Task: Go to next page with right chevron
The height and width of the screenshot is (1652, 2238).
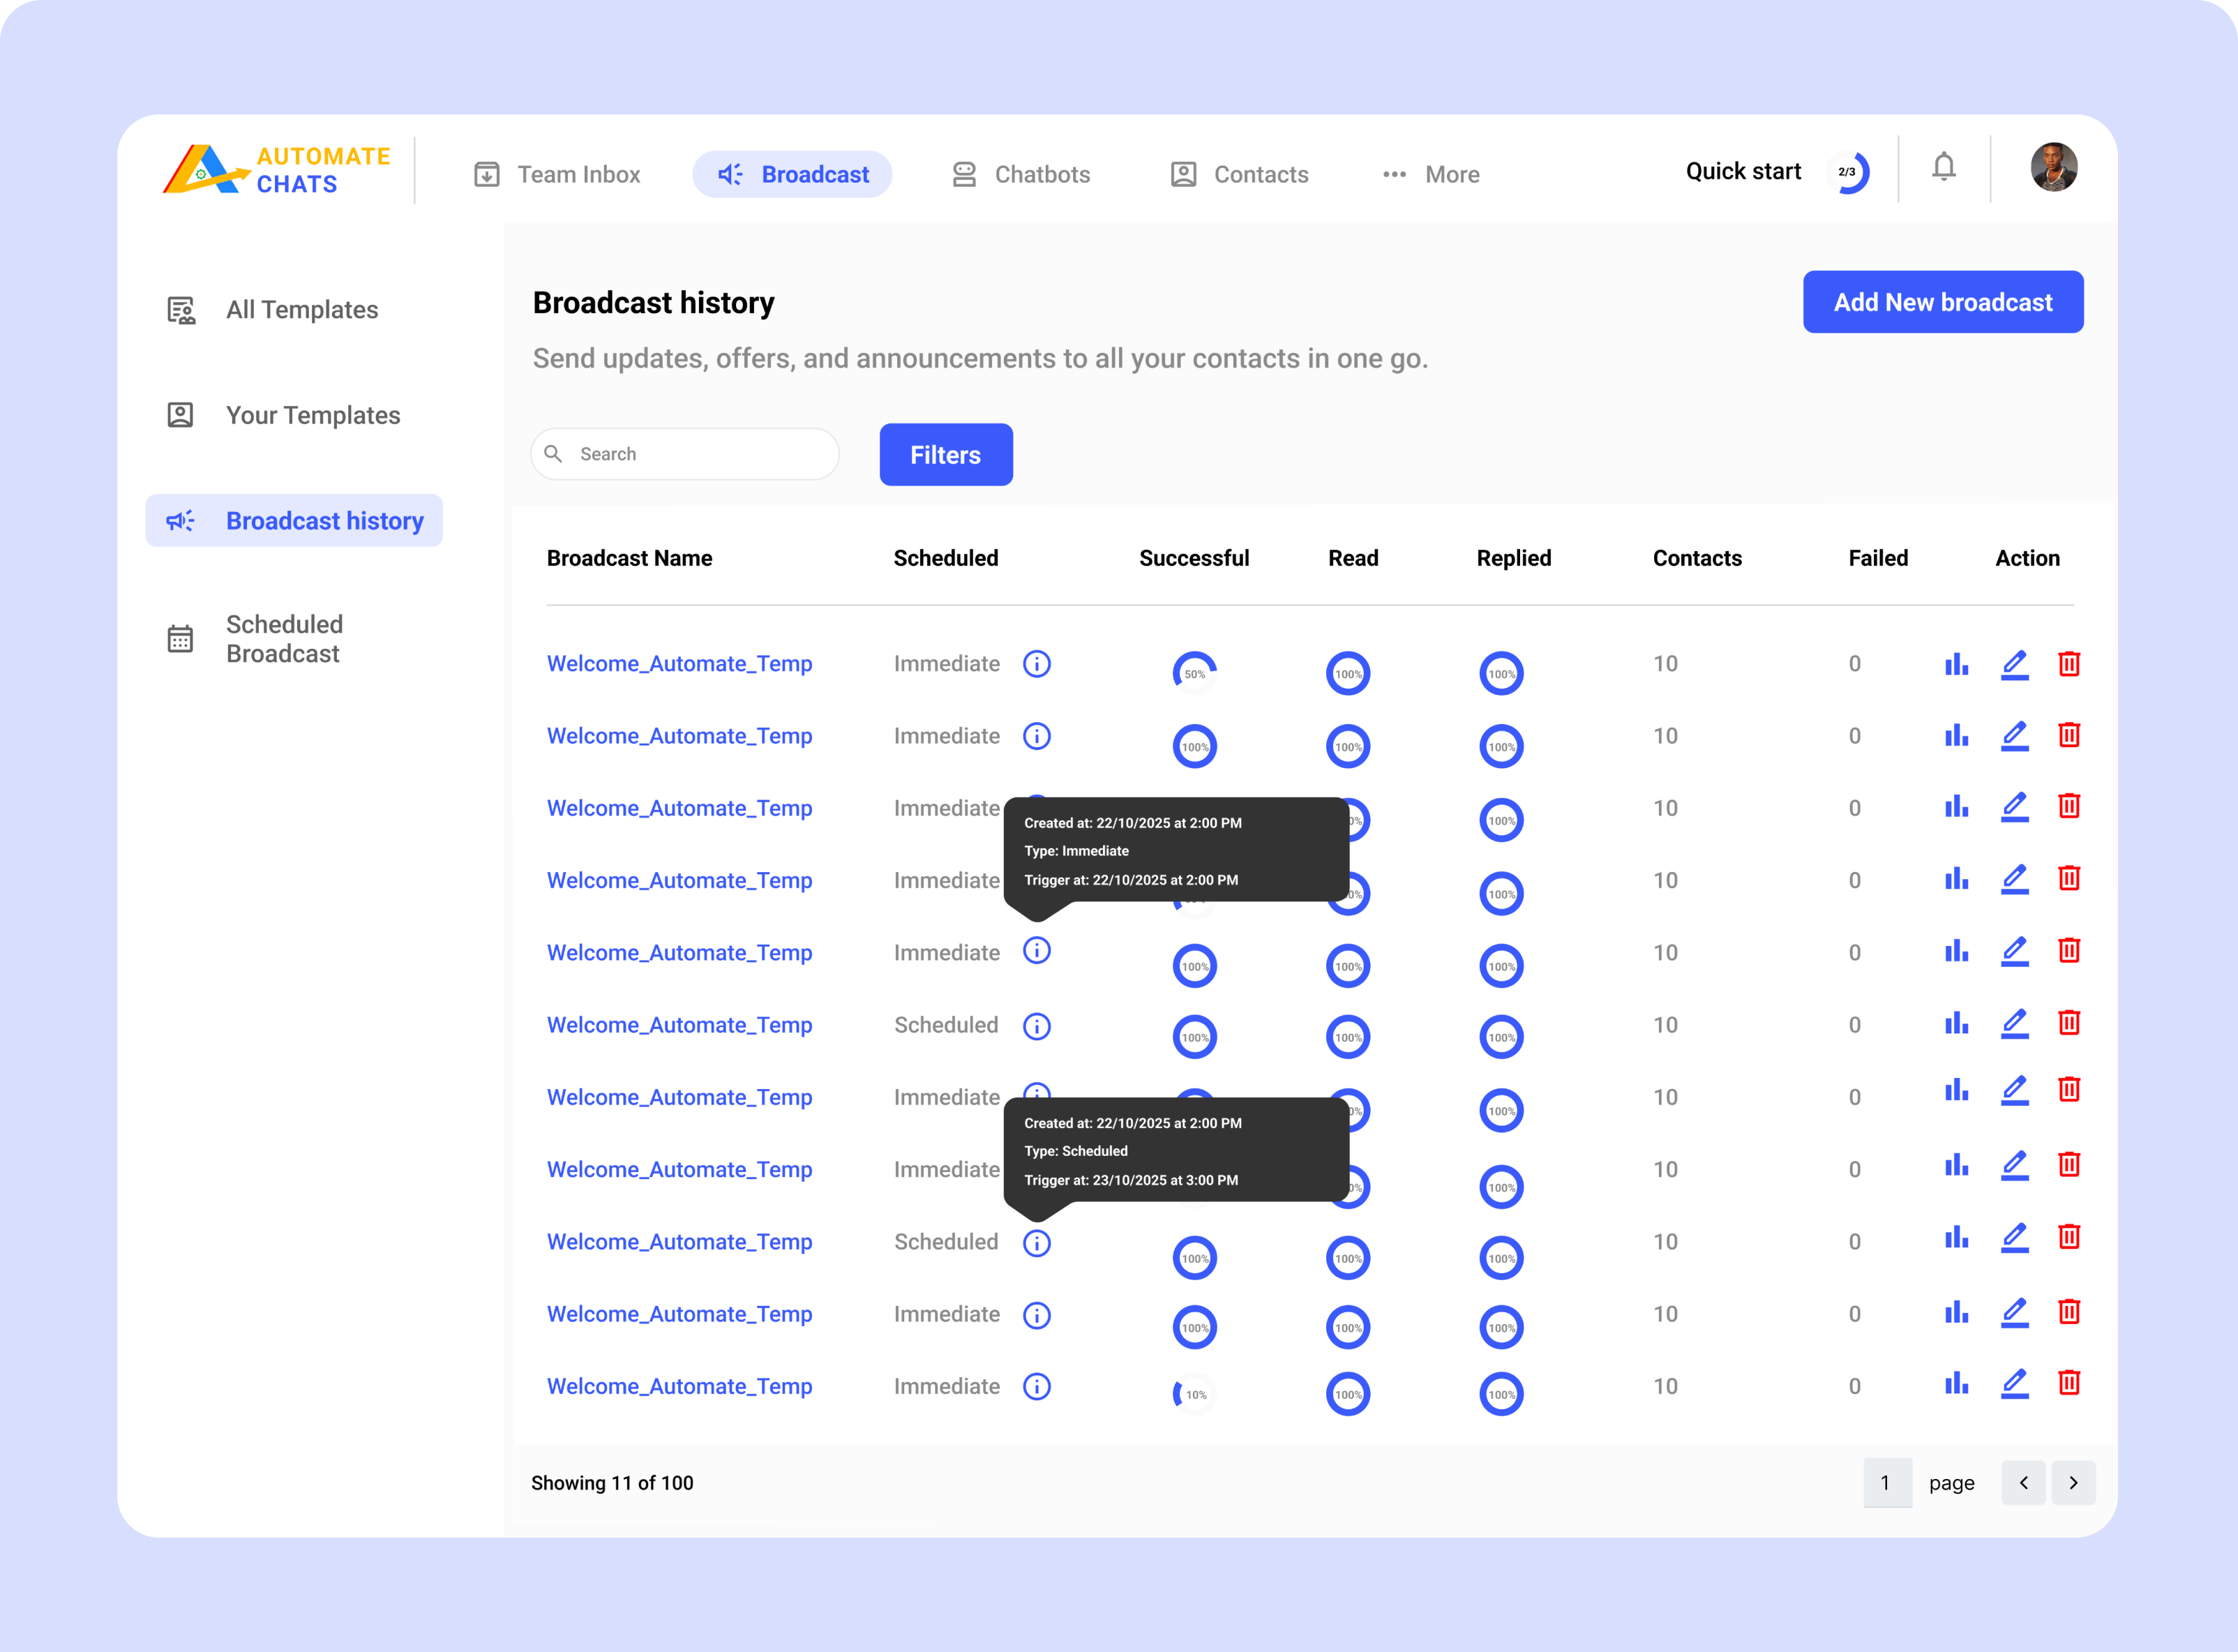Action: [x=2073, y=1483]
